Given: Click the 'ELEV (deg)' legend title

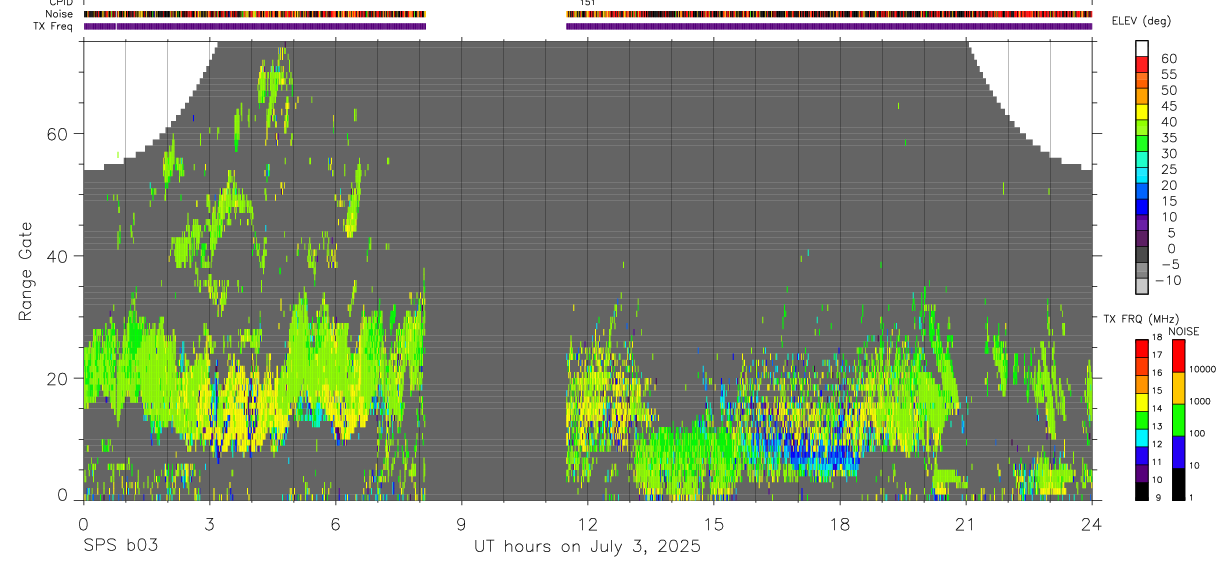Looking at the screenshot, I should click(1141, 22).
